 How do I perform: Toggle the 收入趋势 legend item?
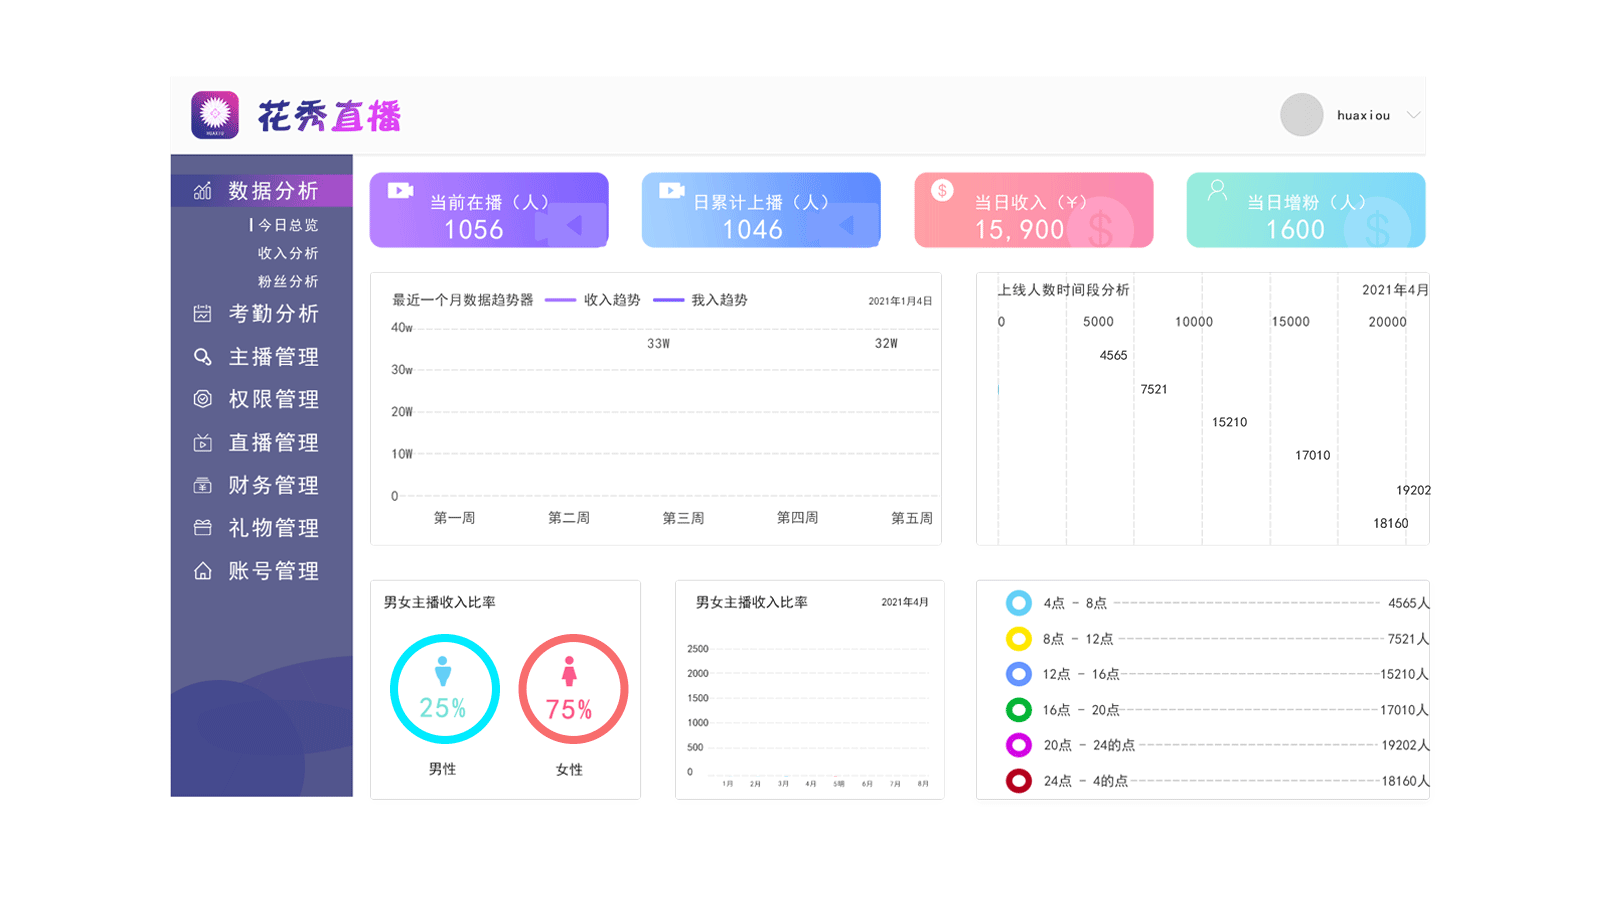[x=592, y=300]
